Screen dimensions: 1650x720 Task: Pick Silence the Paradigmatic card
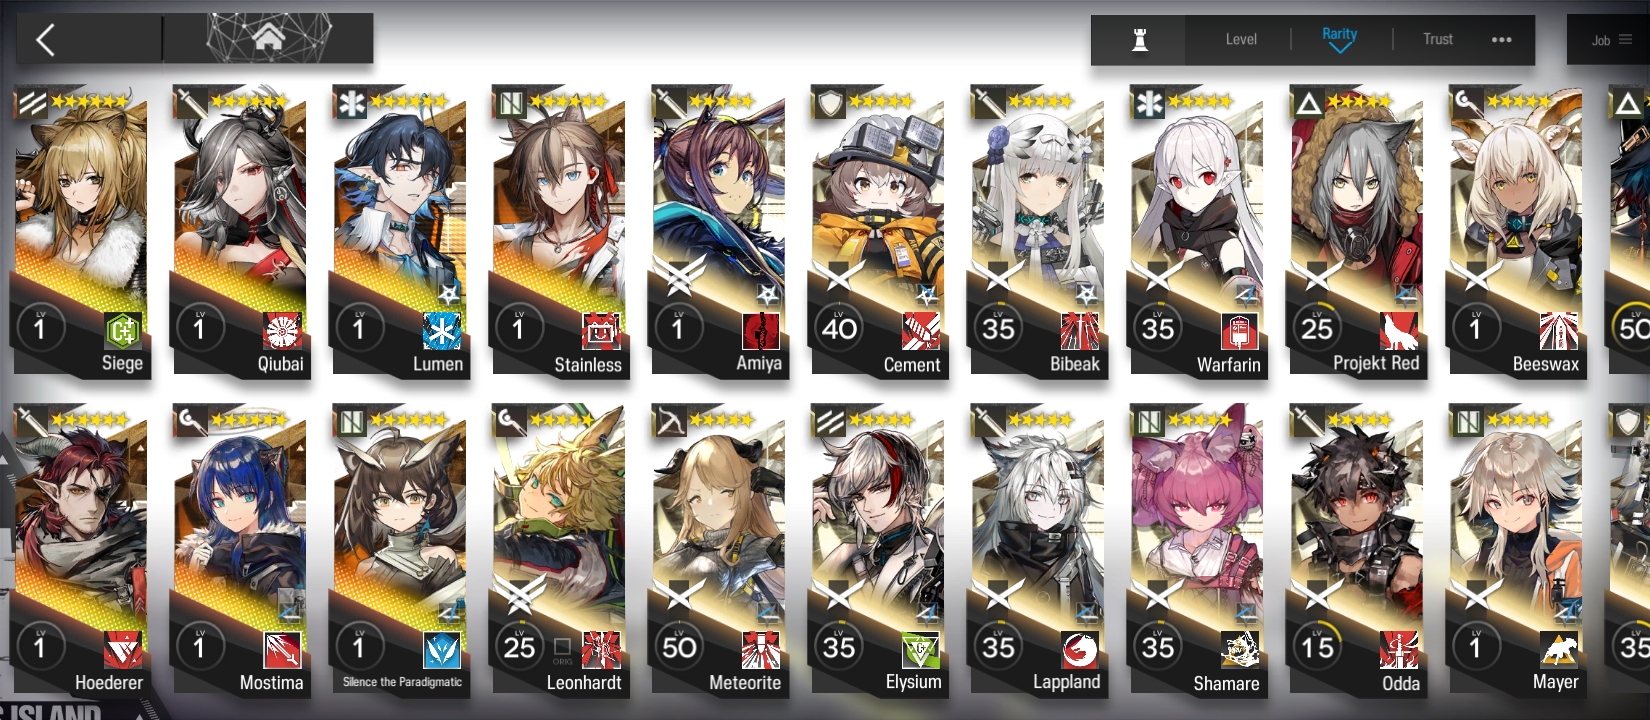[399, 549]
